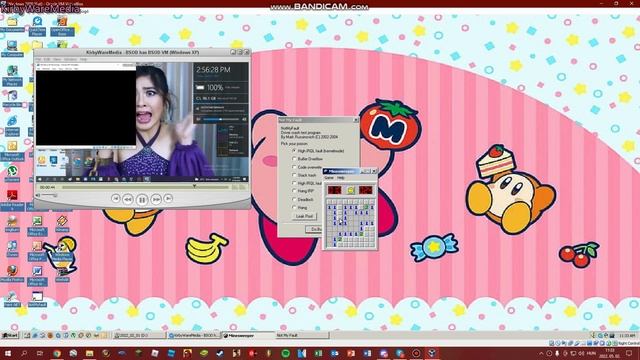The height and width of the screenshot is (360, 640).
Task: Open Help menu in QuickTime window
Action: pos(83,60)
